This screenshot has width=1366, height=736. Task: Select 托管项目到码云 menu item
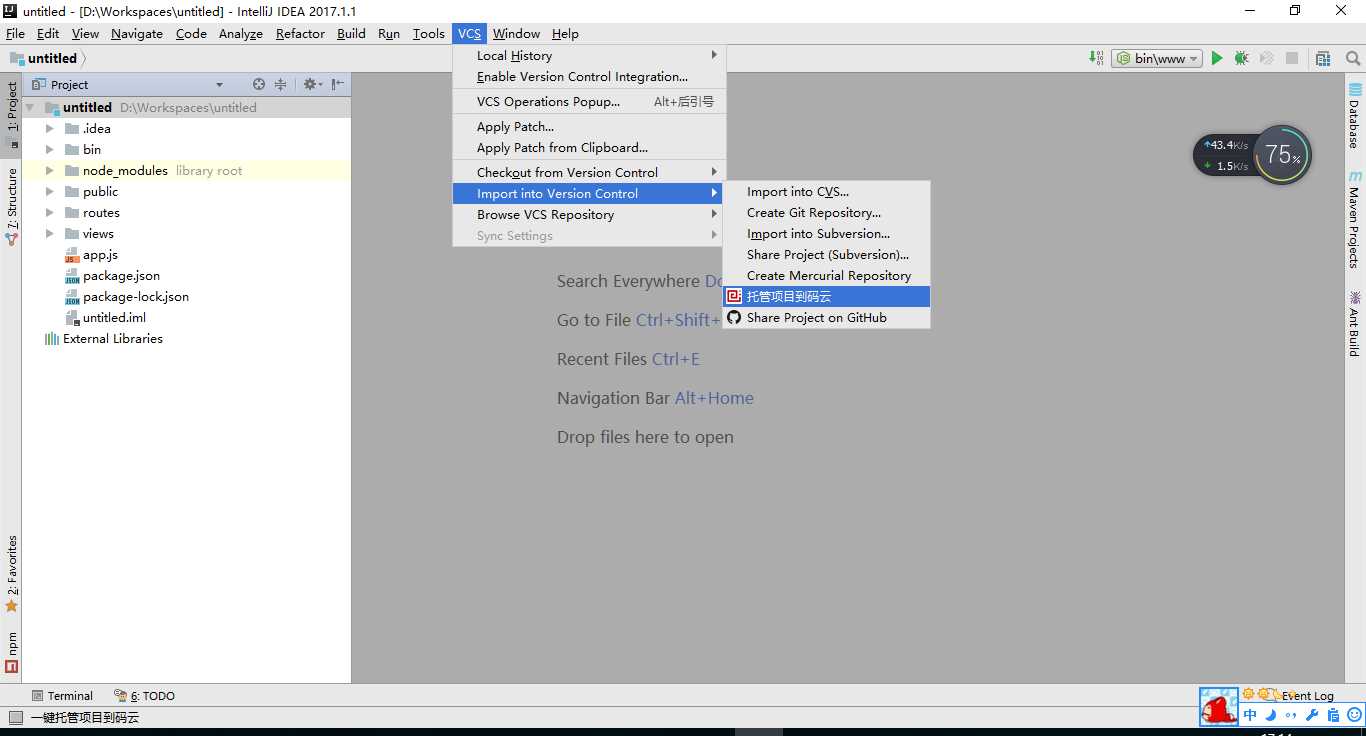coord(826,297)
